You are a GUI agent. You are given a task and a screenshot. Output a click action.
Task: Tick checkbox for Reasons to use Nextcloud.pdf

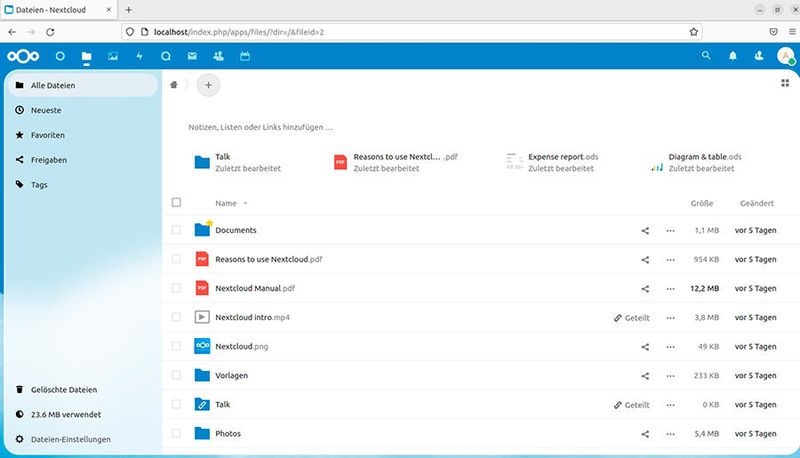click(177, 259)
